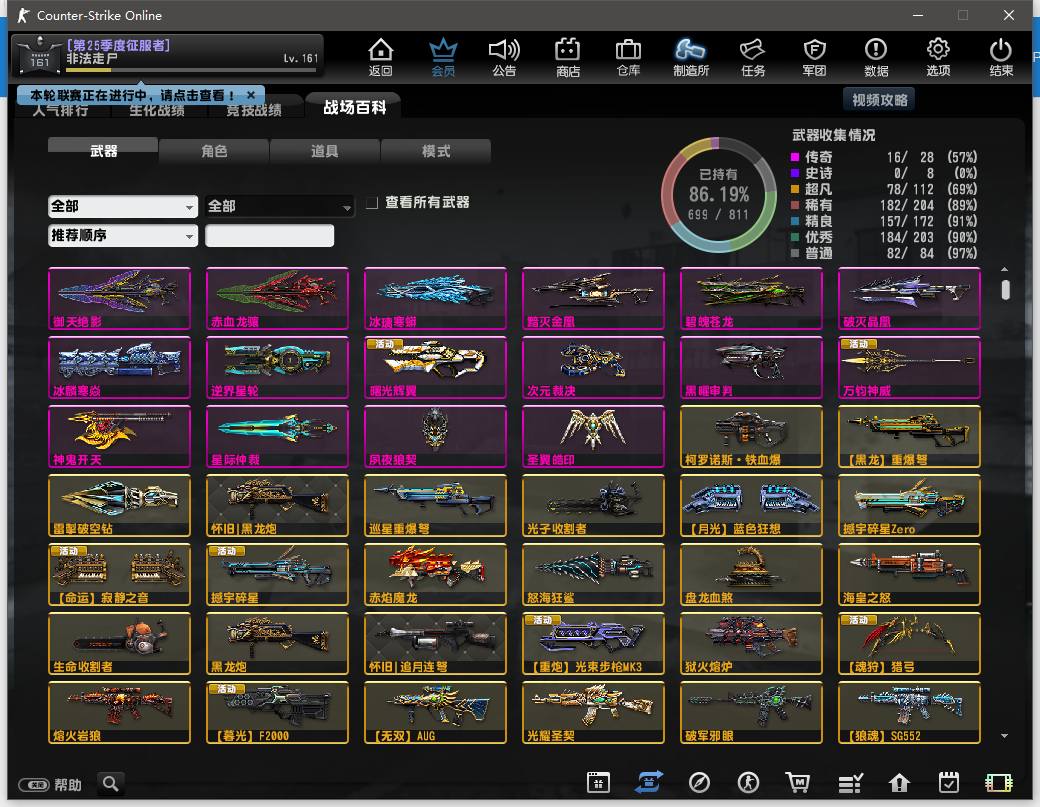Click the 视频攻略 button

pos(879,99)
